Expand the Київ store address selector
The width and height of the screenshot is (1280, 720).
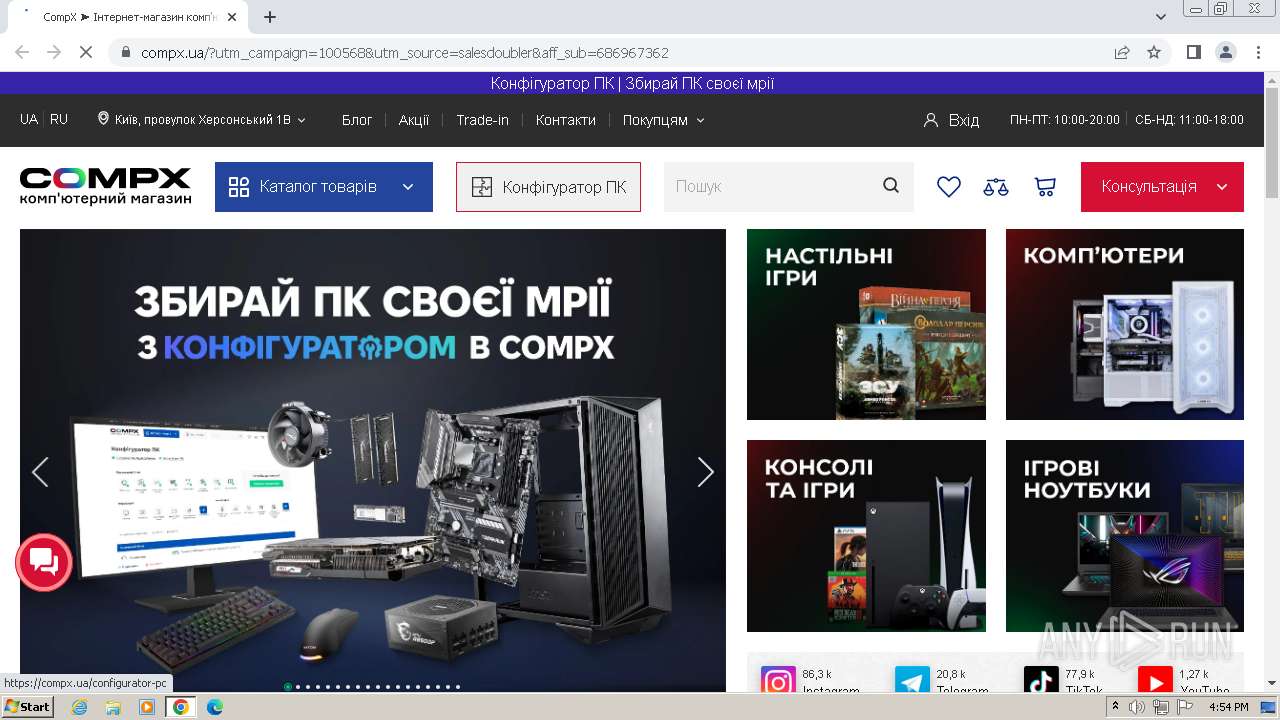pyautogui.click(x=201, y=119)
